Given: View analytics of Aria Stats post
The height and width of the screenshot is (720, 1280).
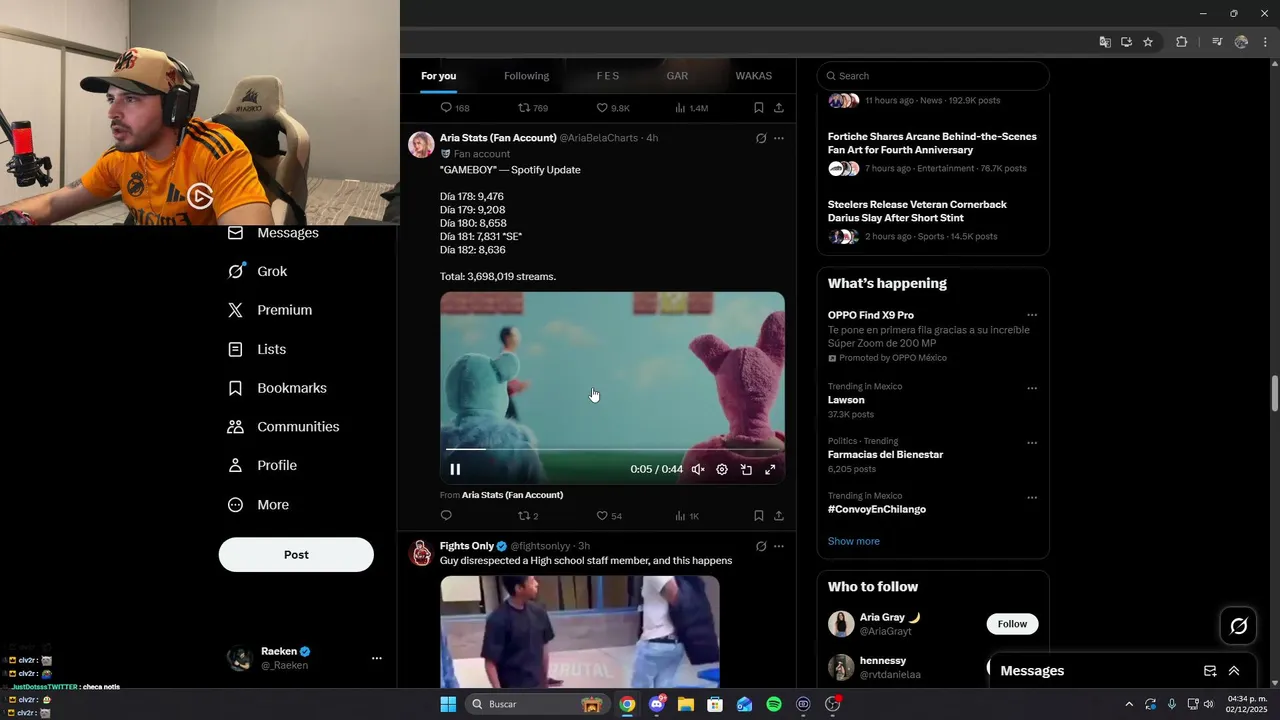Looking at the screenshot, I should [687, 516].
